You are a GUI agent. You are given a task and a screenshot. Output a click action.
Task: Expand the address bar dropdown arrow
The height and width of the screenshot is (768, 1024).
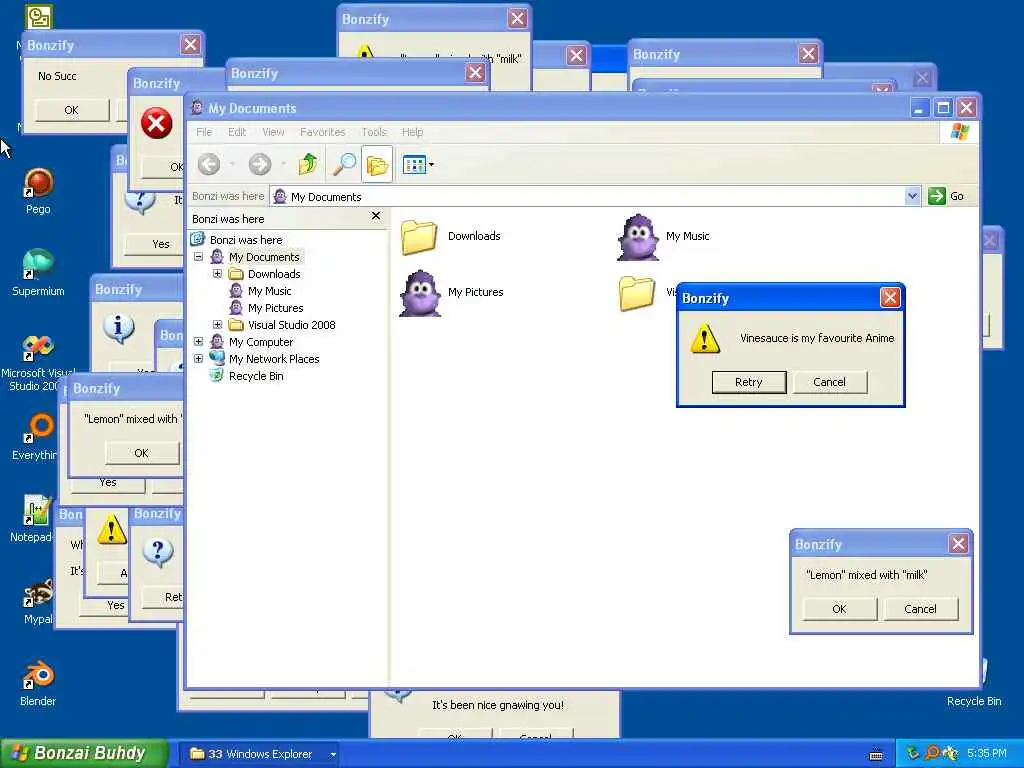tap(912, 196)
